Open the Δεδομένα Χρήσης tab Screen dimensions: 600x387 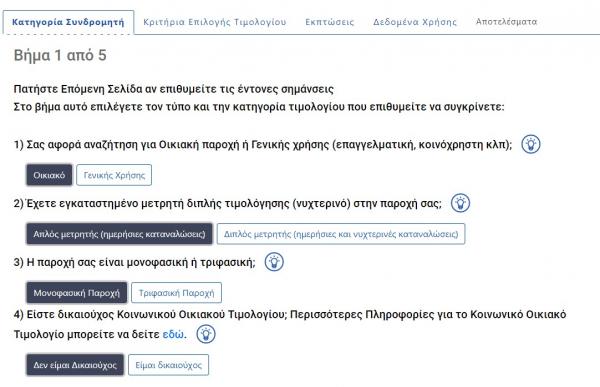415,22
